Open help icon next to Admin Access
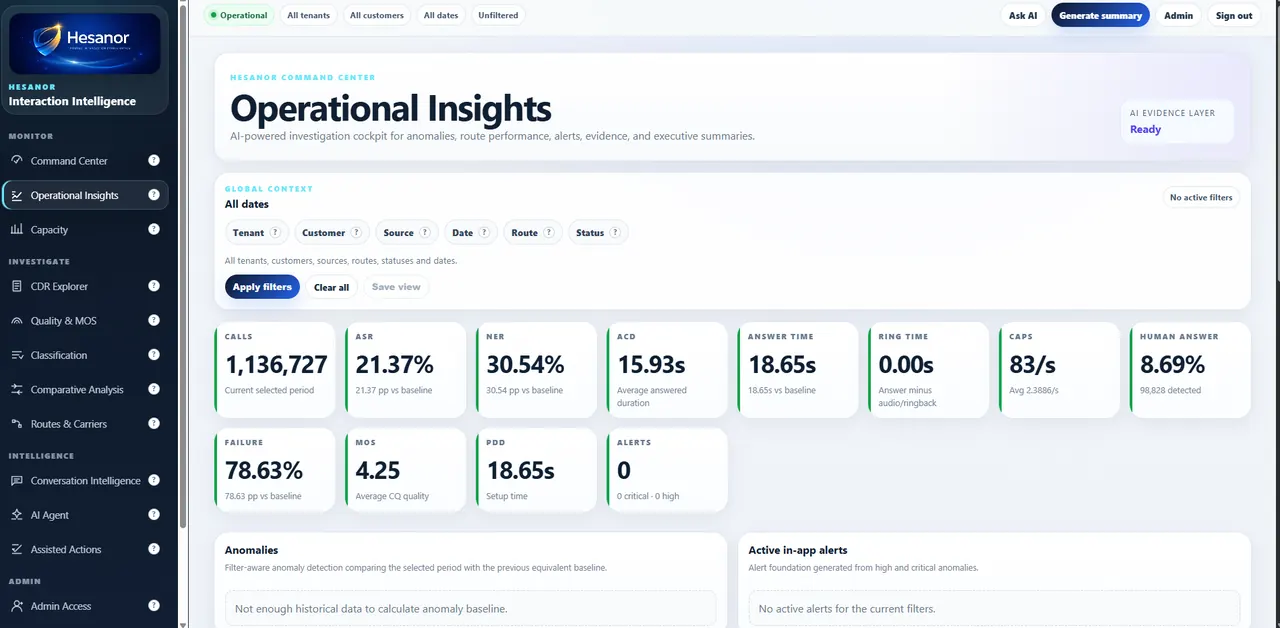Viewport: 1280px width, 628px height. coord(154,605)
